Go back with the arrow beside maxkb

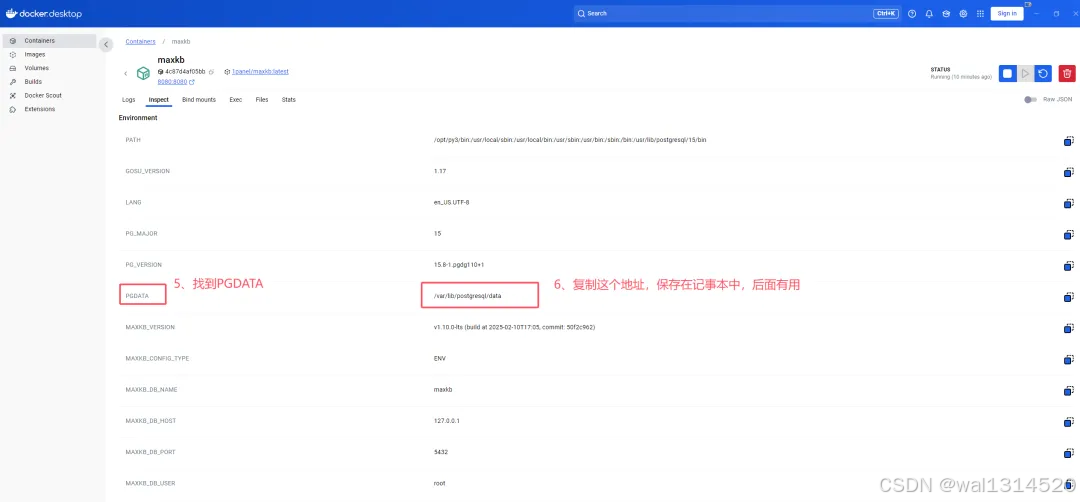pos(125,73)
